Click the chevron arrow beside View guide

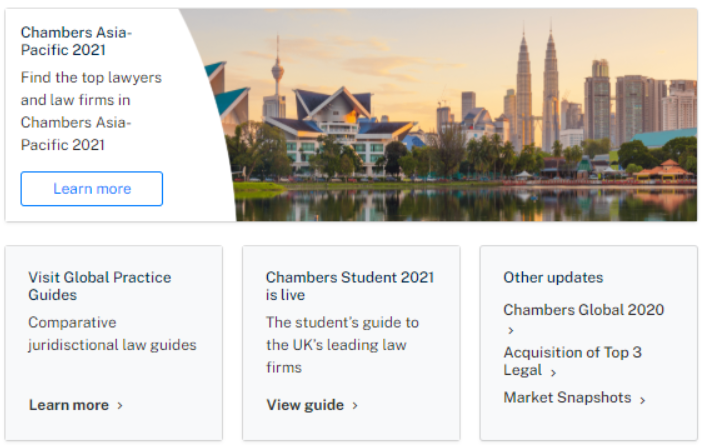355,406
